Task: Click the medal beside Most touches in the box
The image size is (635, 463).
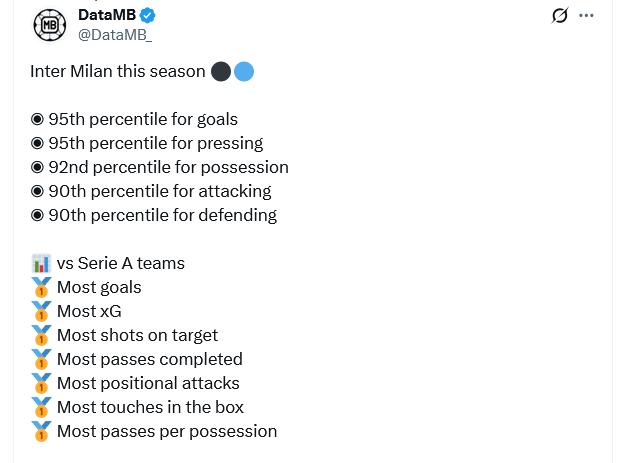Action: (x=41, y=408)
